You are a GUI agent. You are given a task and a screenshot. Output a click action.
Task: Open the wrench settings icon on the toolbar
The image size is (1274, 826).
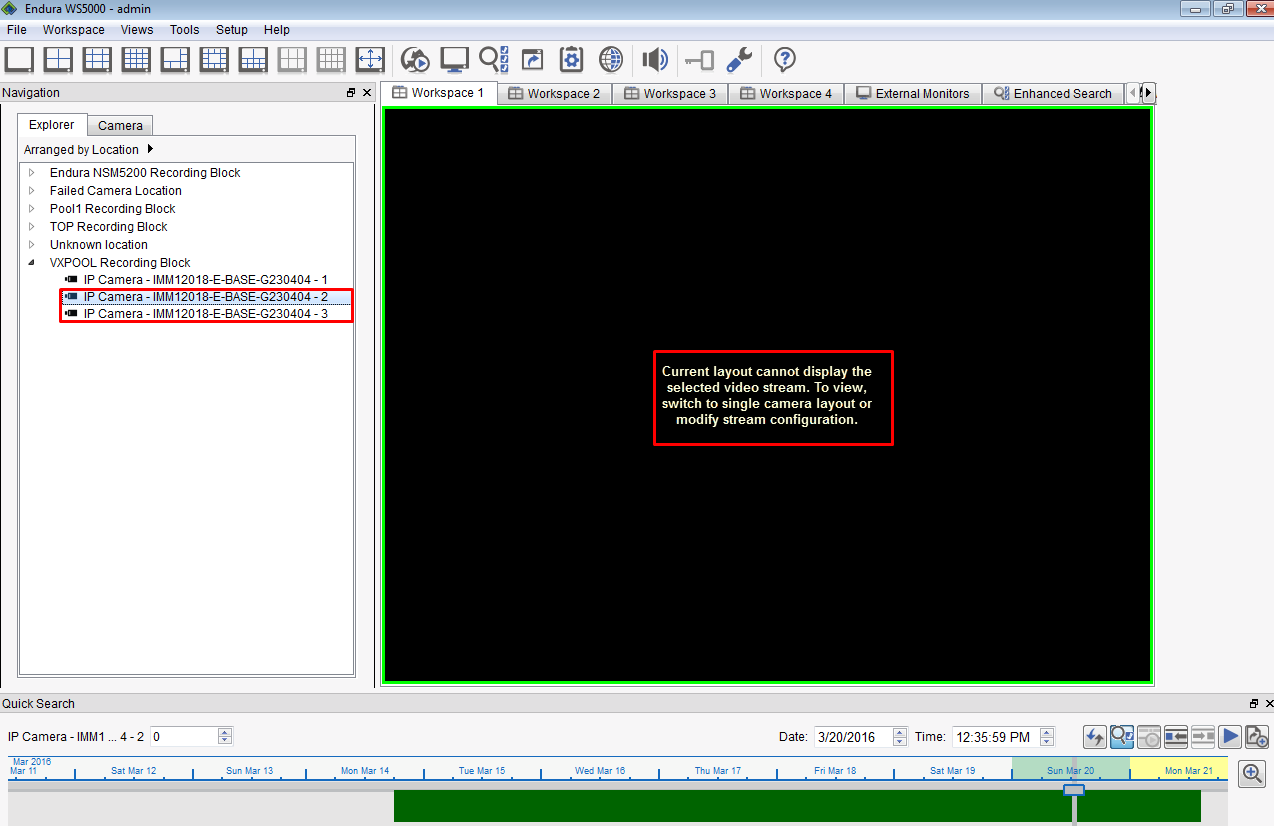[x=737, y=59]
